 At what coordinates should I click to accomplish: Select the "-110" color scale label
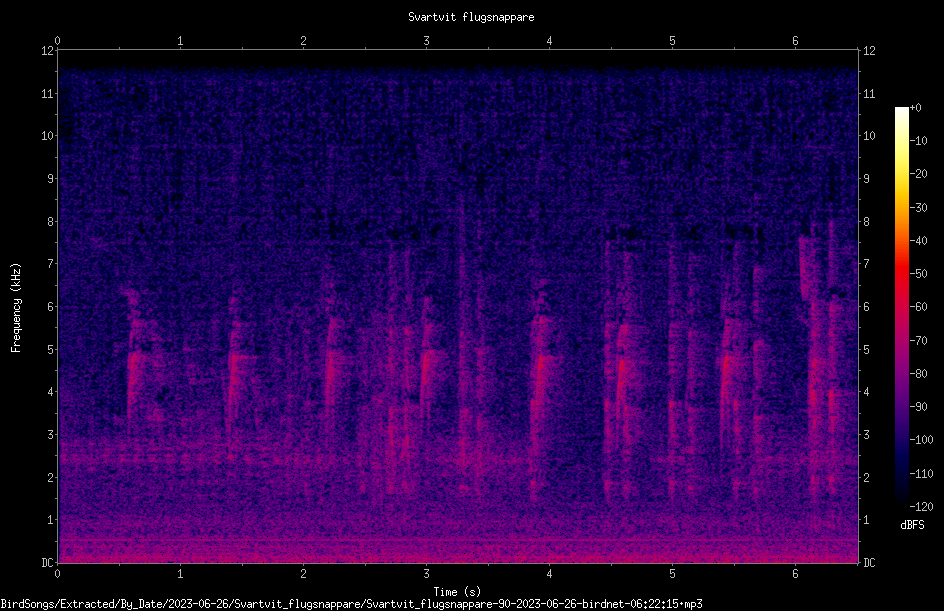coord(922,474)
